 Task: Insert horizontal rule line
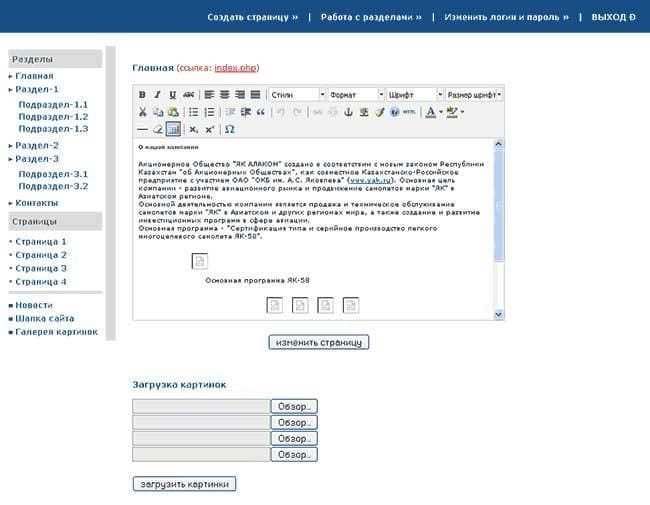click(x=142, y=129)
